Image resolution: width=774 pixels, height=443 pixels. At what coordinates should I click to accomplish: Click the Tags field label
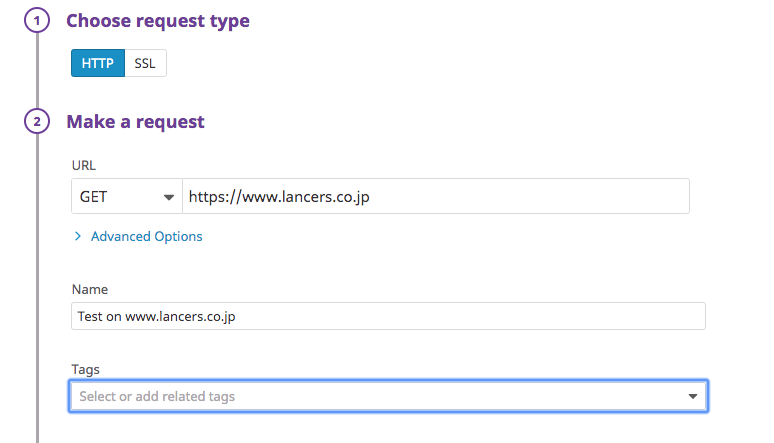86,369
